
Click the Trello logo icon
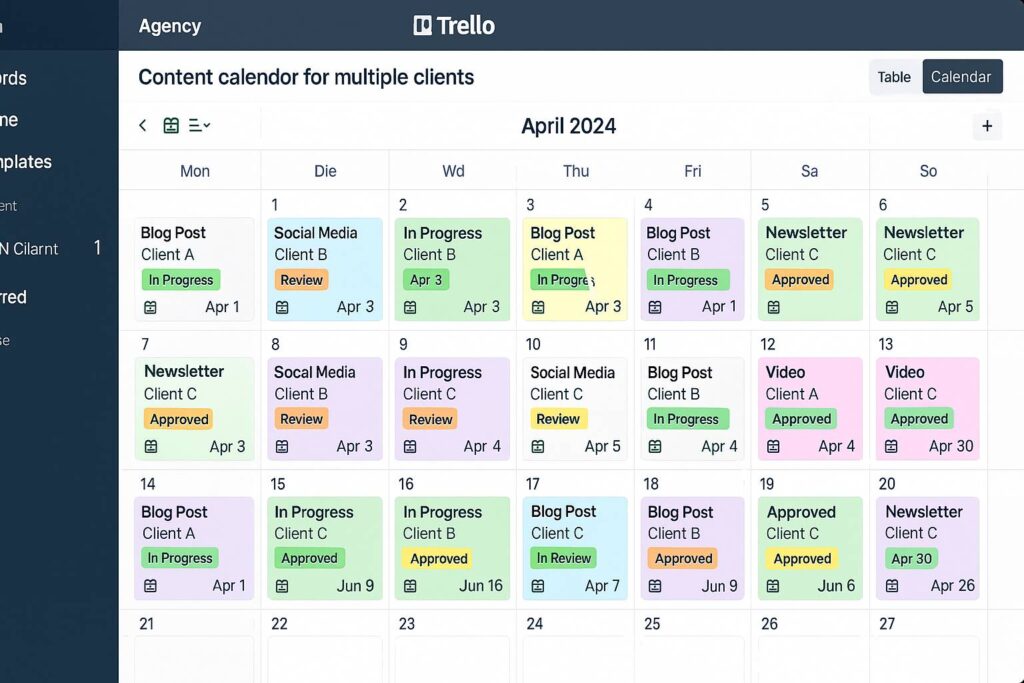[422, 26]
